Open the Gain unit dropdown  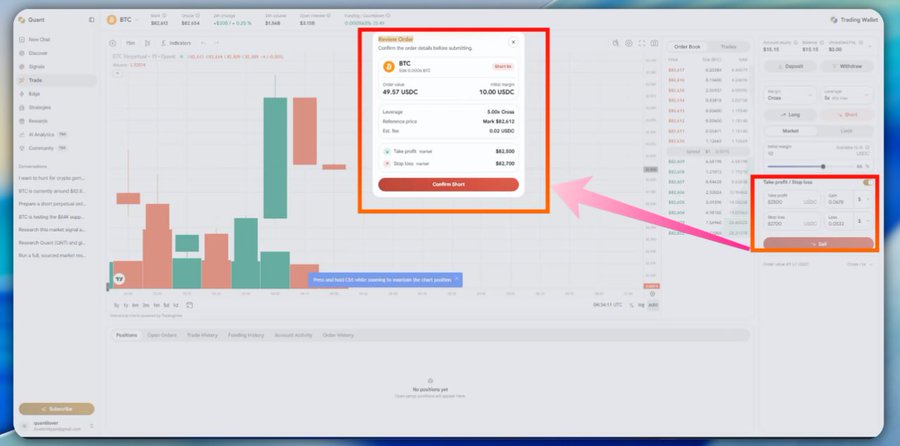[x=864, y=199]
